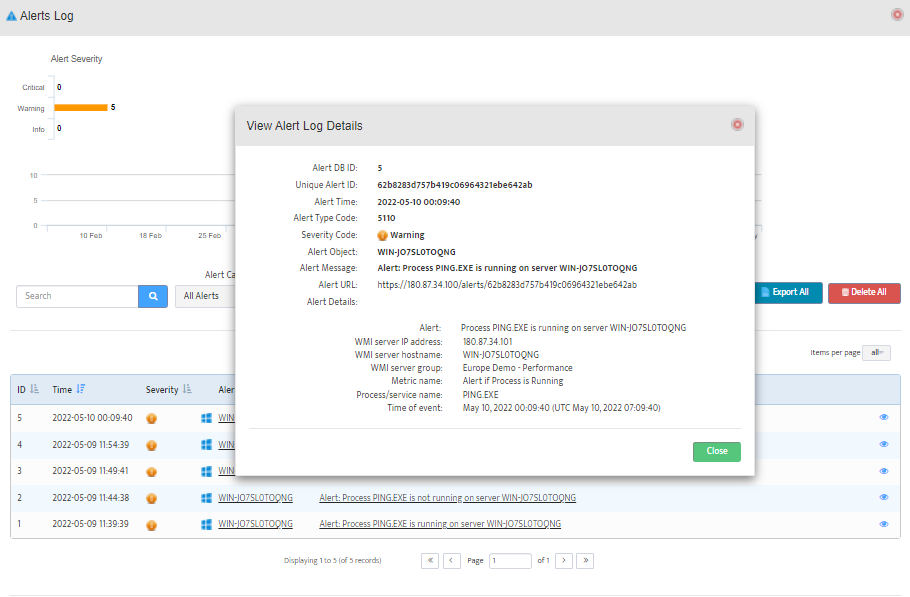The image size is (910, 597).
Task: Click warning severity icon in row 2
Action: 151,498
